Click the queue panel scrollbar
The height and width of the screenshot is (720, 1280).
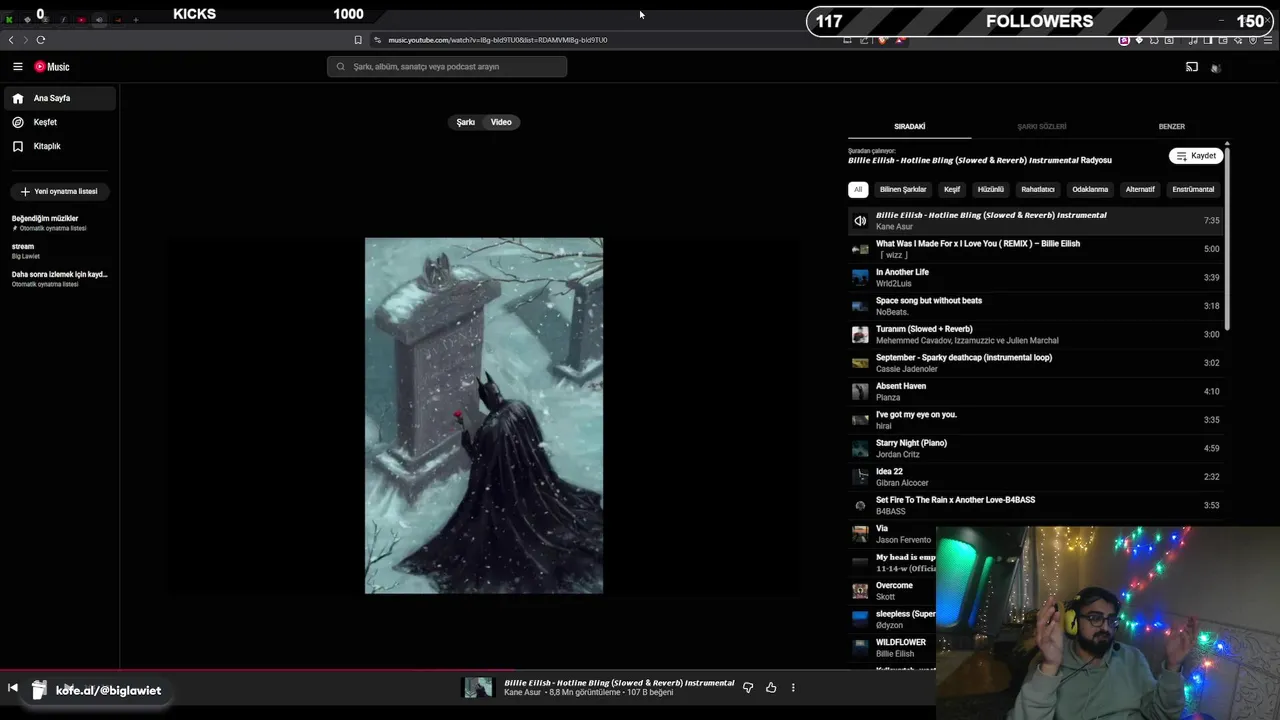[x=1227, y=238]
